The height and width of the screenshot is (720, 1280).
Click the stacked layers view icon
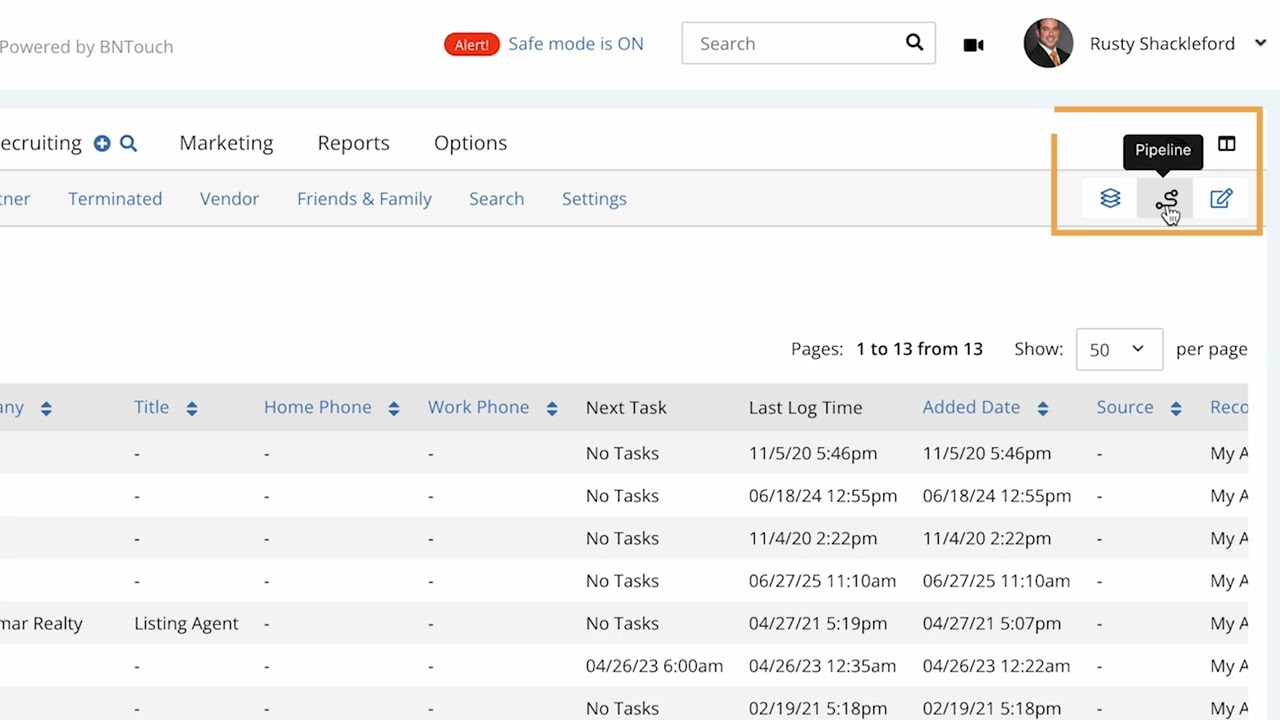(x=1110, y=199)
